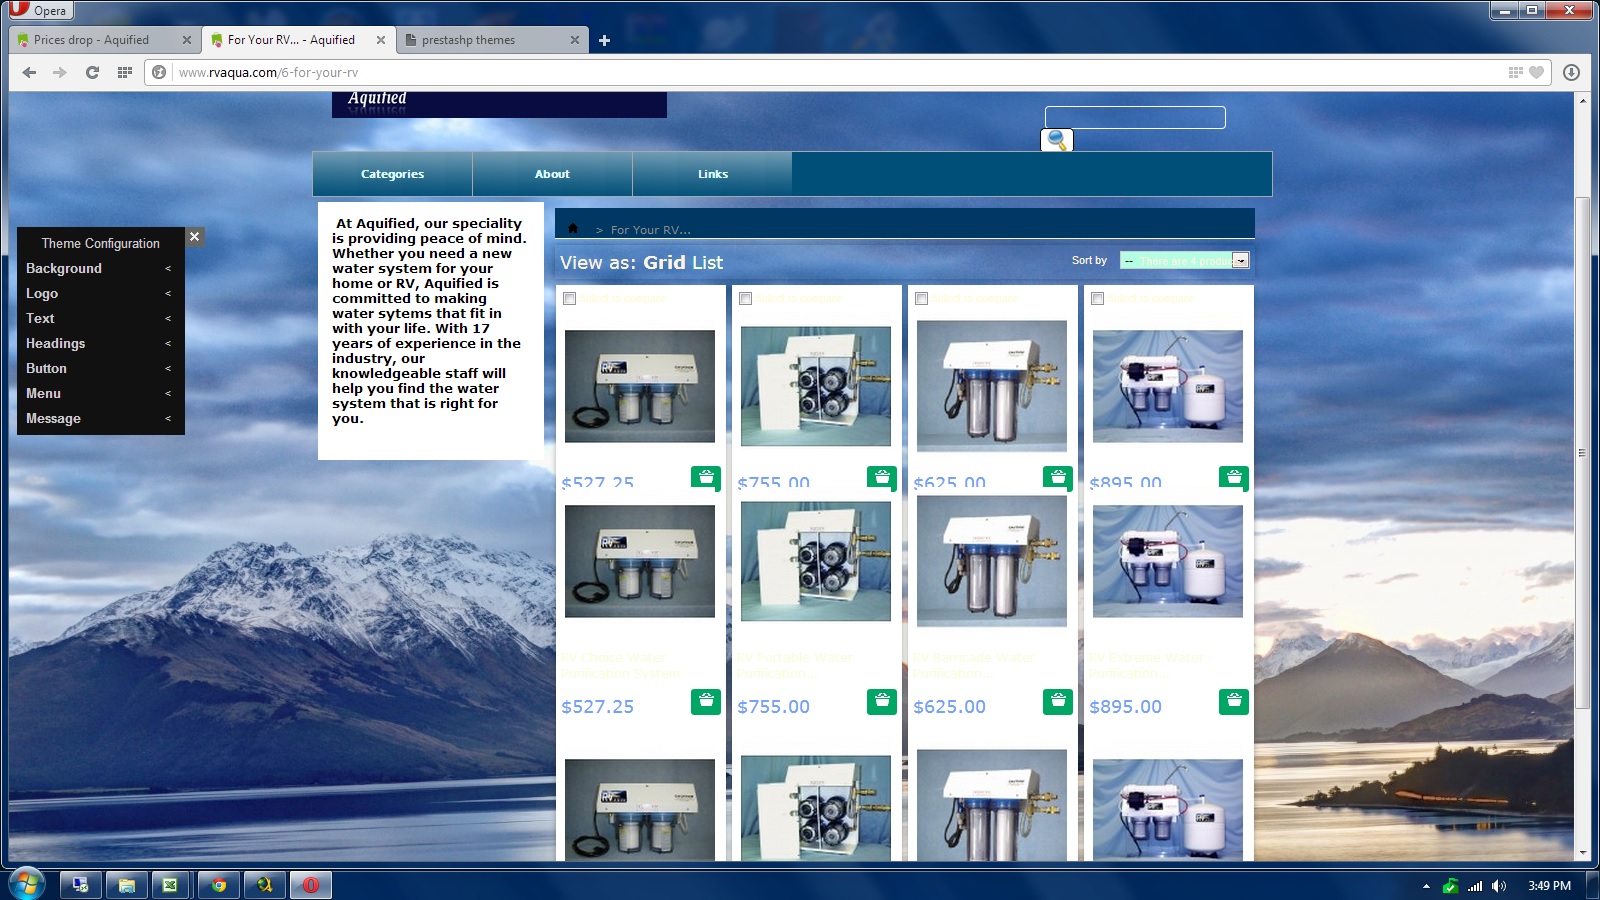Viewport: 1600px width, 900px height.
Task: Add the top $527.25 product to cart
Action: [x=706, y=477]
